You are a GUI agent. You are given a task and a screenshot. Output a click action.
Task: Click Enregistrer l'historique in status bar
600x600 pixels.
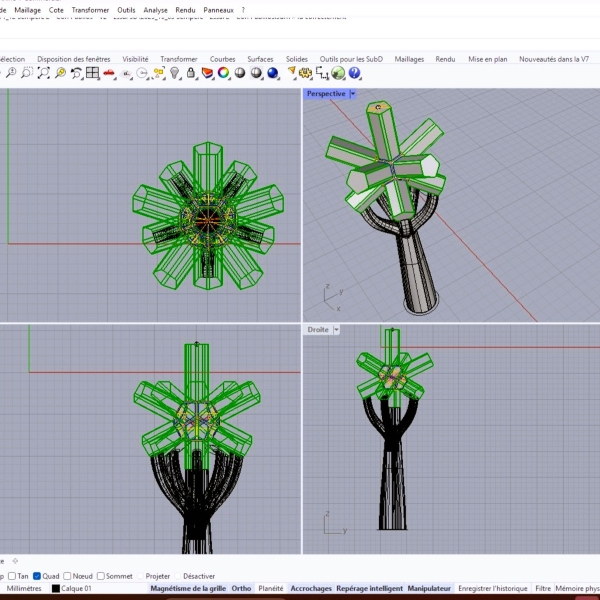tap(494, 589)
